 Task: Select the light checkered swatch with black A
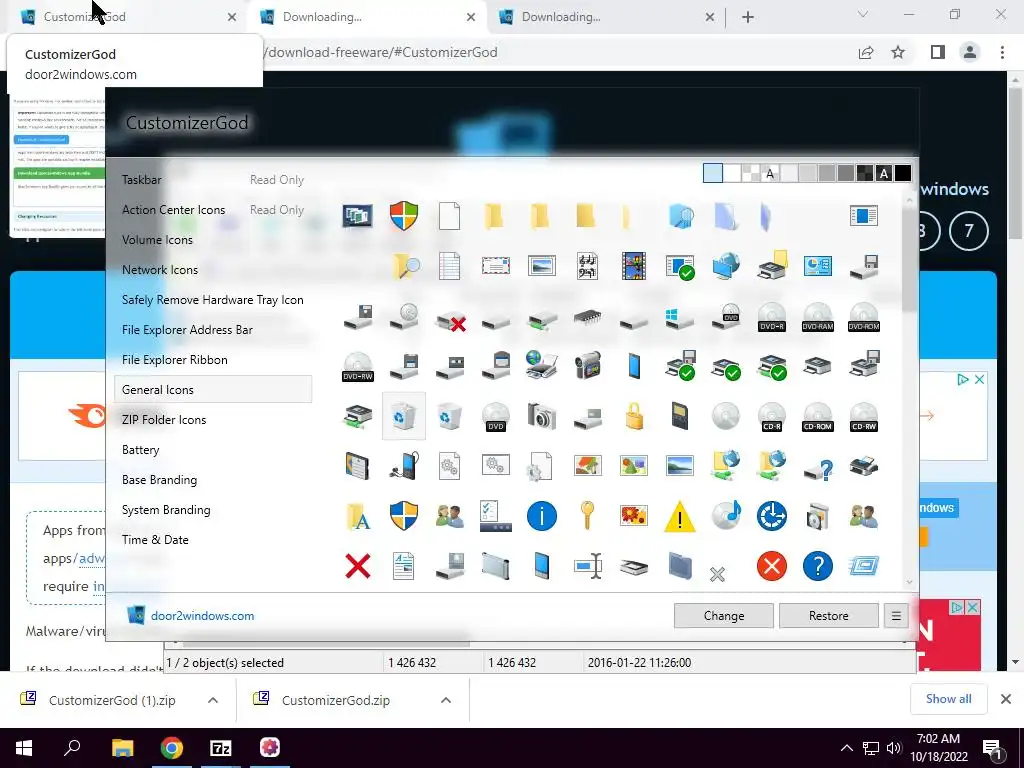[x=770, y=173]
